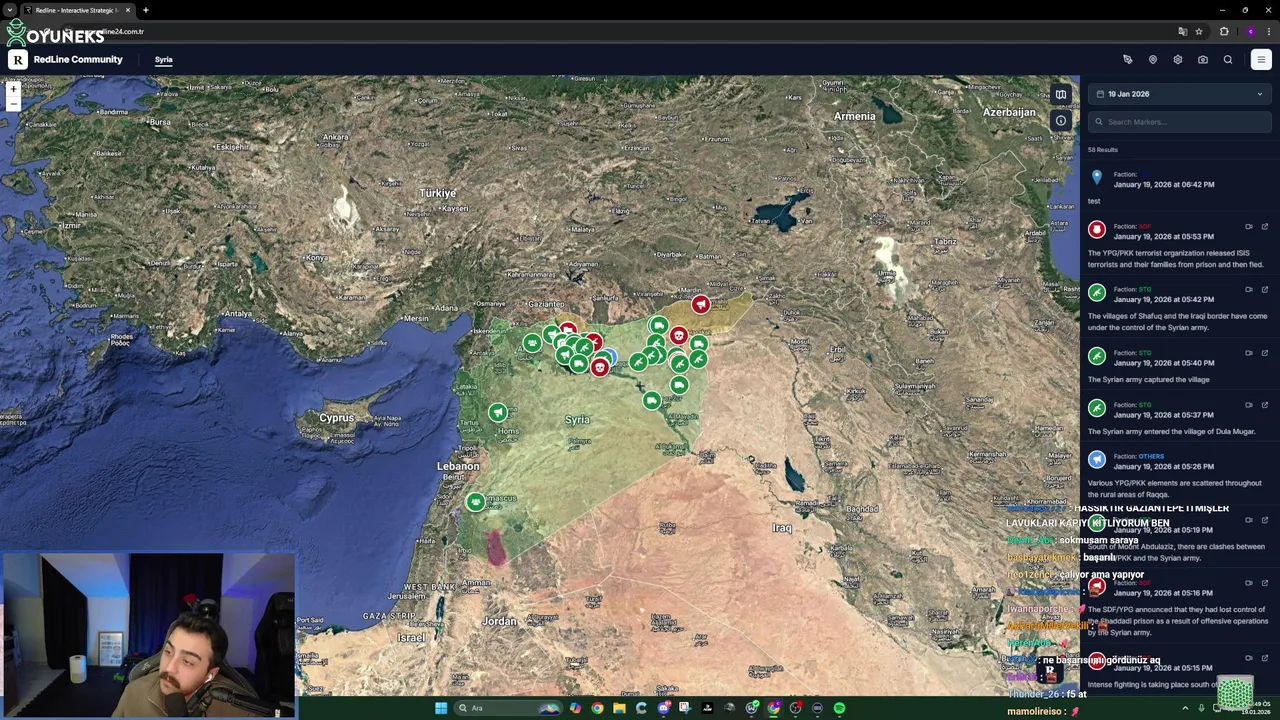Screen dimensions: 1280x720
Task: Open a new browser tab with plus button
Action: [145, 10]
